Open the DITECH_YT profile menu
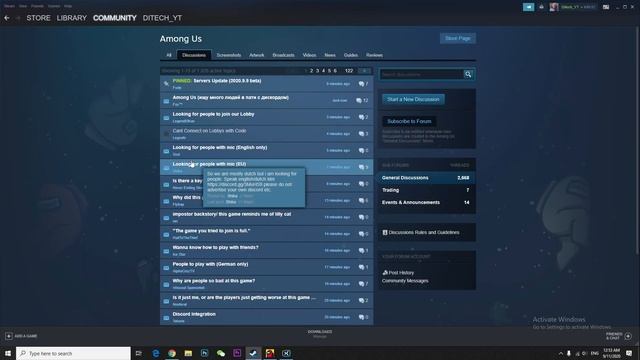640x360 pixels. [162, 18]
